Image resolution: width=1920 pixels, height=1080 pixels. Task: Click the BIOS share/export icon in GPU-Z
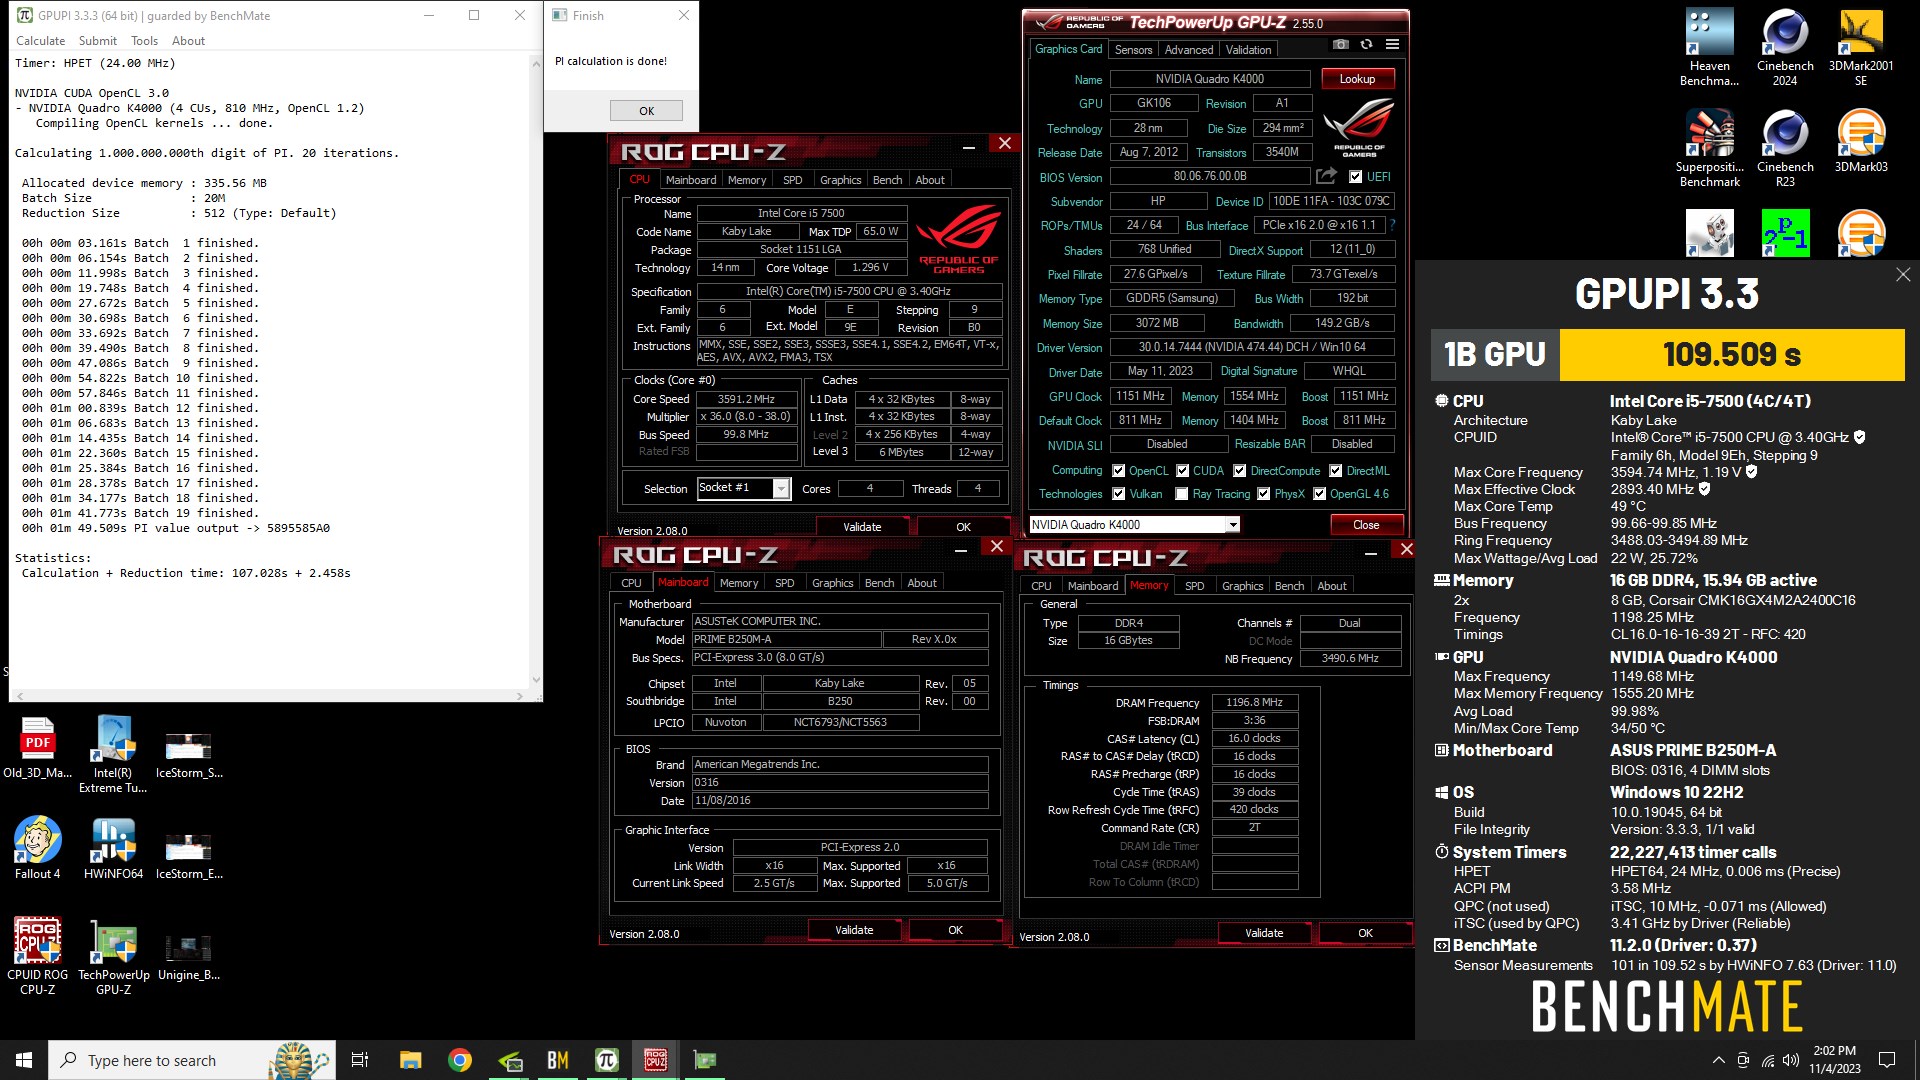(x=1326, y=176)
